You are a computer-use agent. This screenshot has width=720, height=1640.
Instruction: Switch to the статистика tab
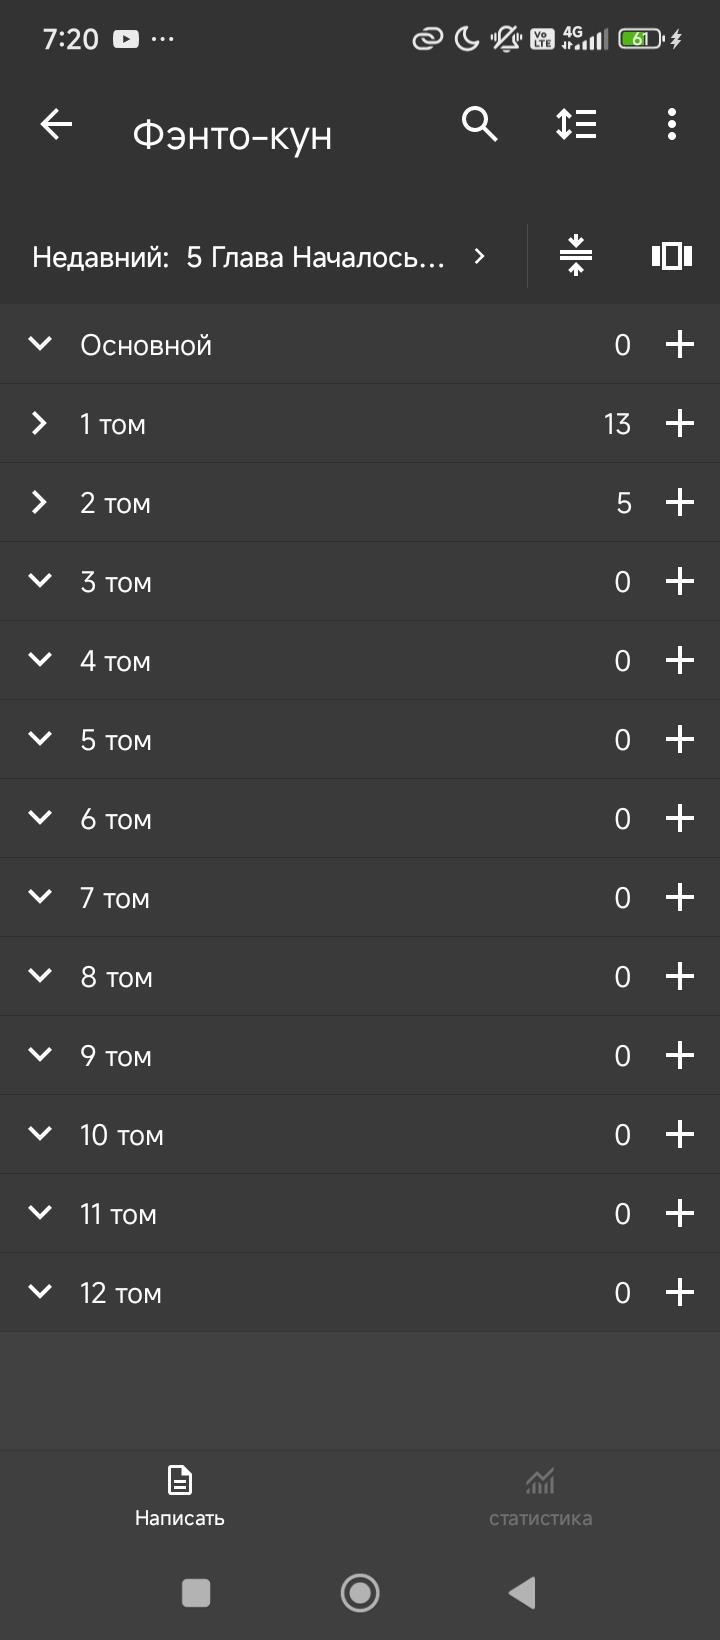coord(540,1496)
